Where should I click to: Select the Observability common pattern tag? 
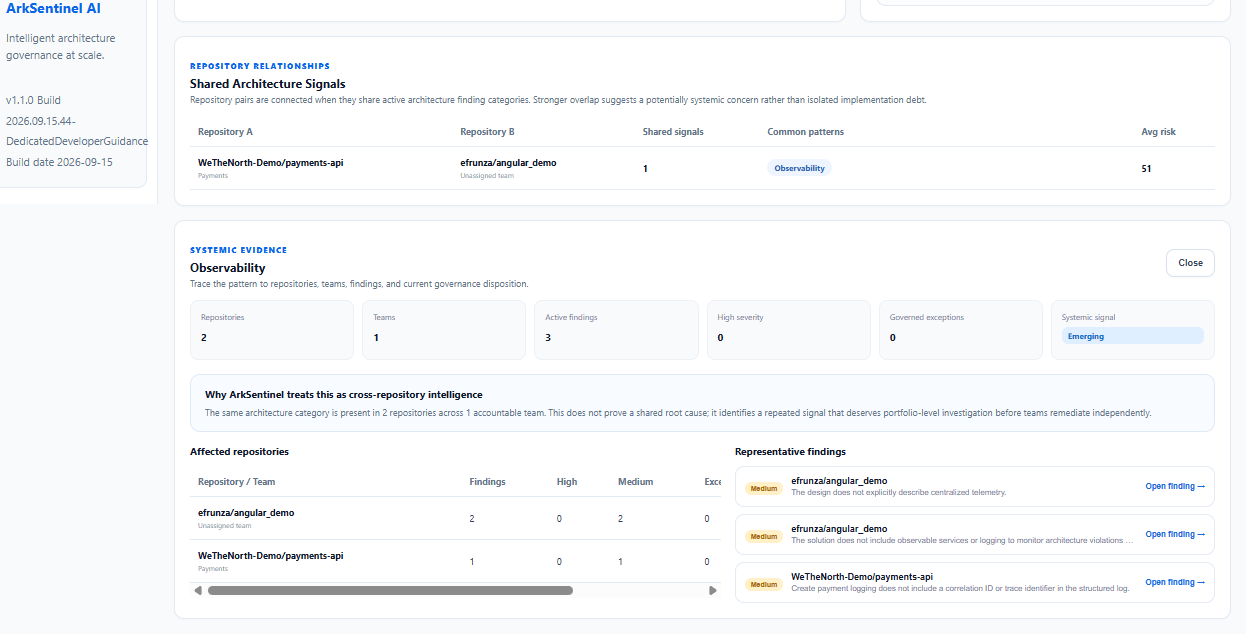799,168
